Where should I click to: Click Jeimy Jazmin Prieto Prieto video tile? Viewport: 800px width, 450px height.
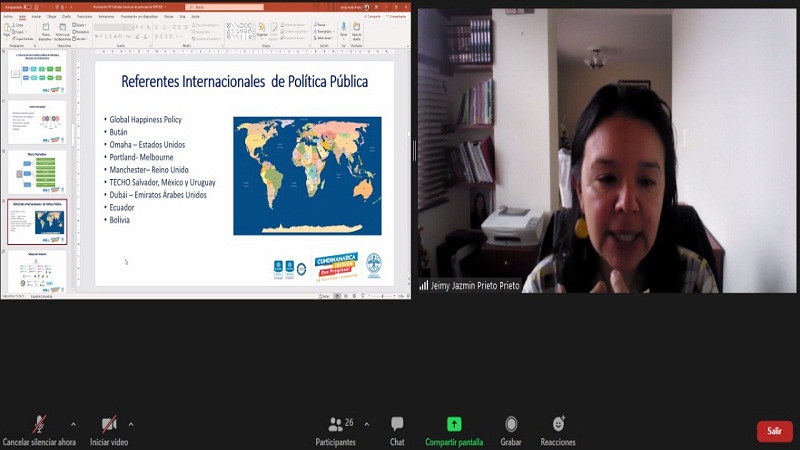[607, 151]
